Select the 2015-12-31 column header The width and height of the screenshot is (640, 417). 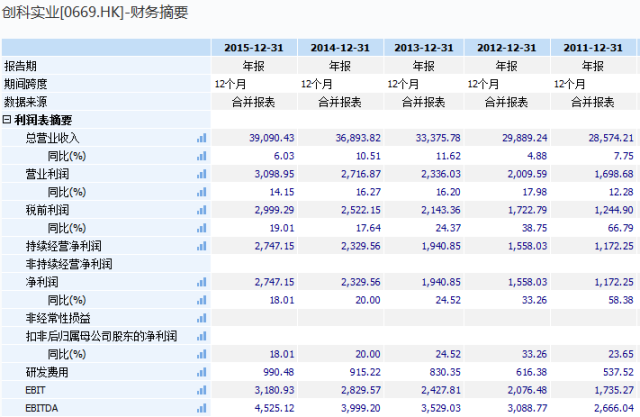click(254, 48)
